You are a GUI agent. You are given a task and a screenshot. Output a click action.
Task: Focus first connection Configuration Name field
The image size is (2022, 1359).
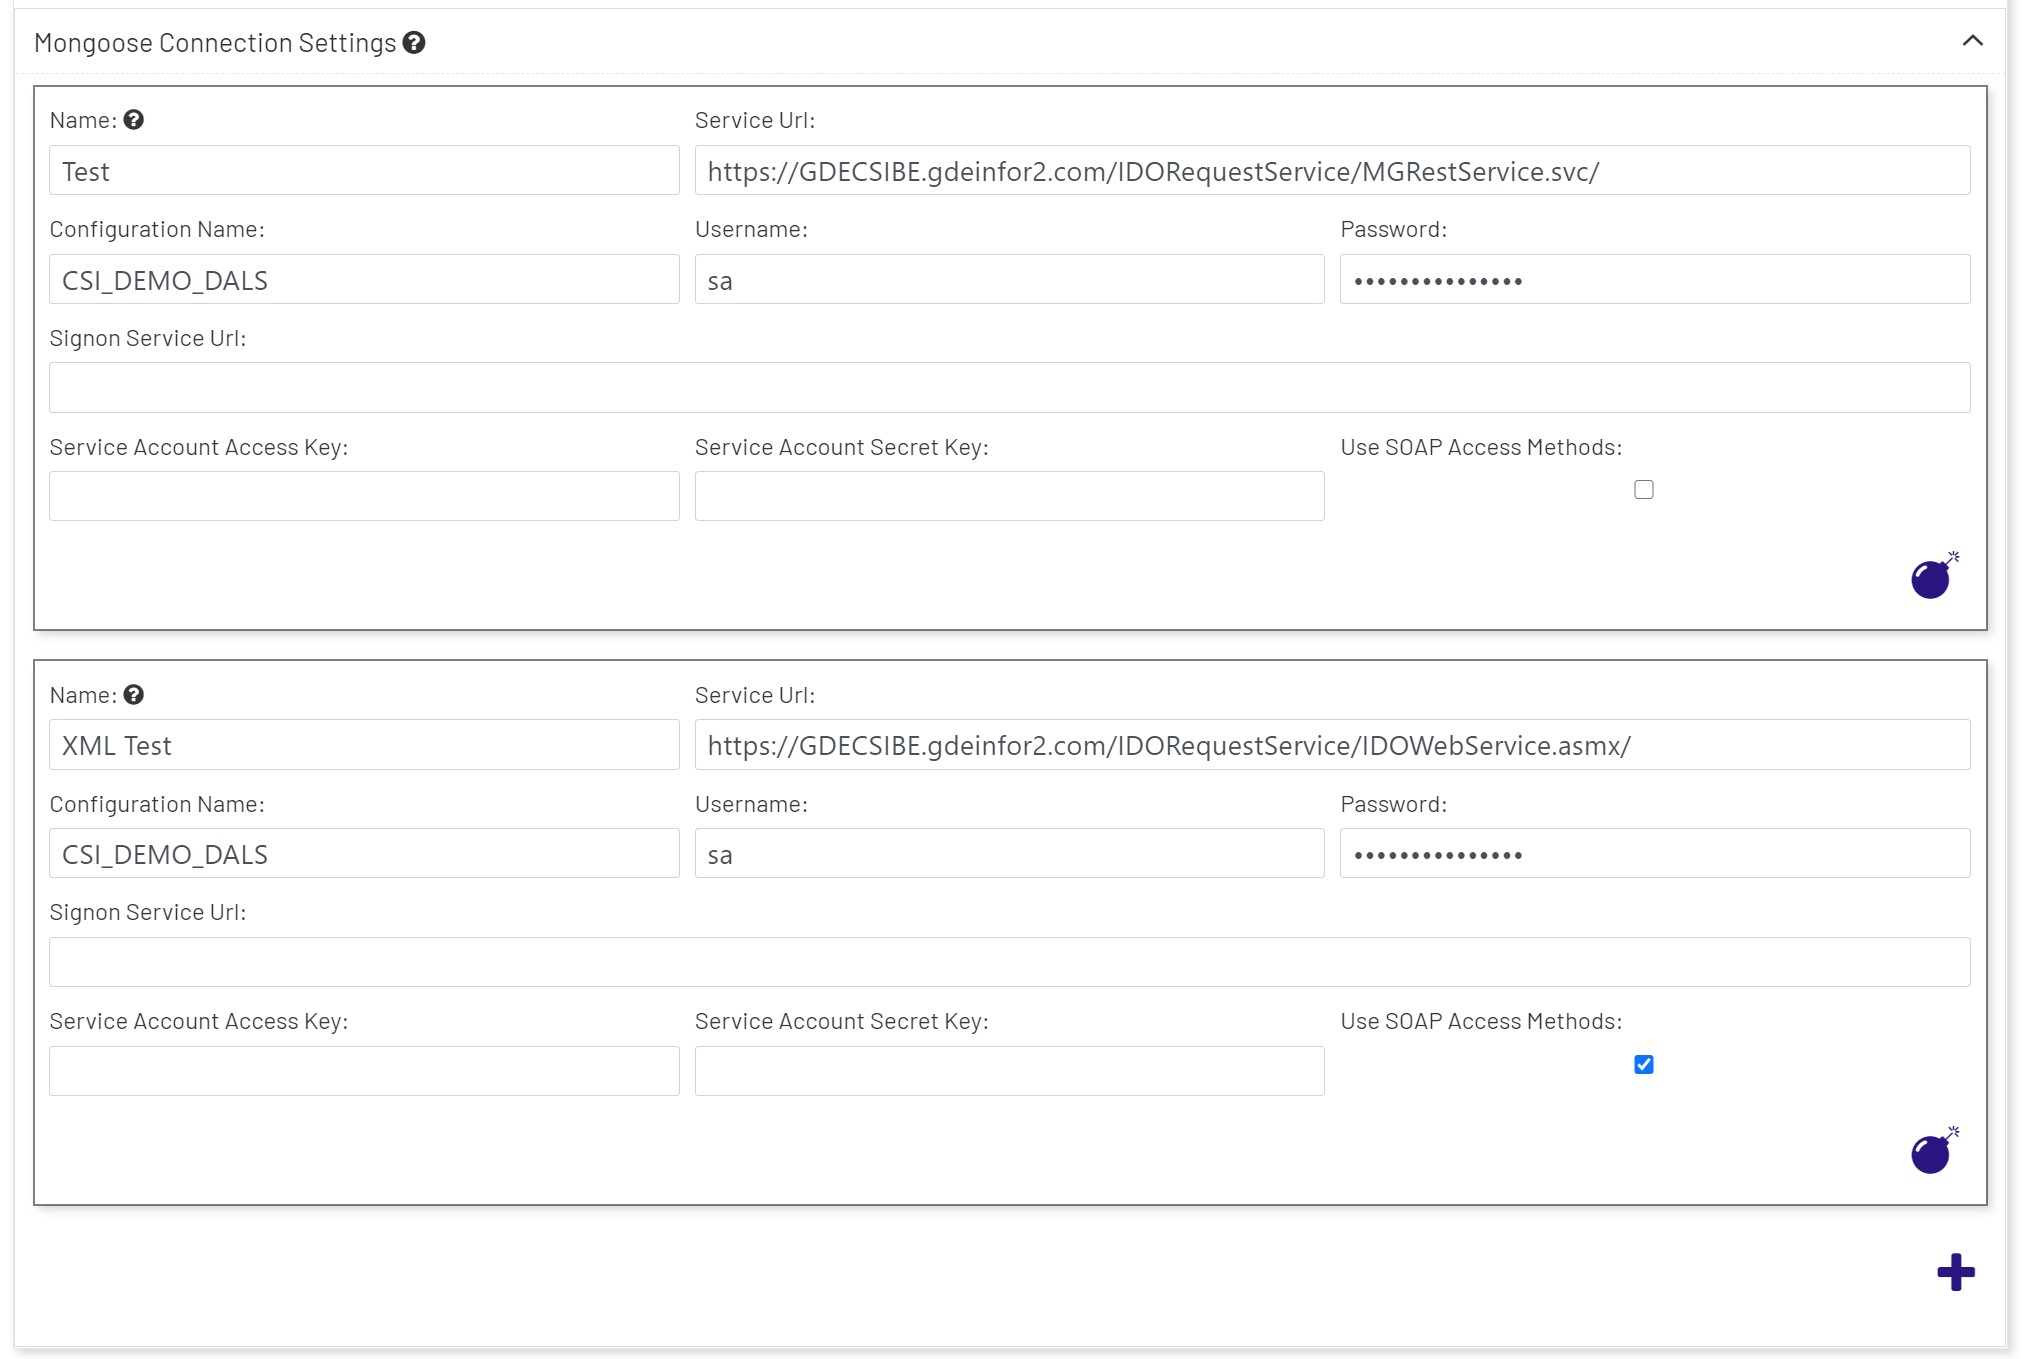click(364, 280)
